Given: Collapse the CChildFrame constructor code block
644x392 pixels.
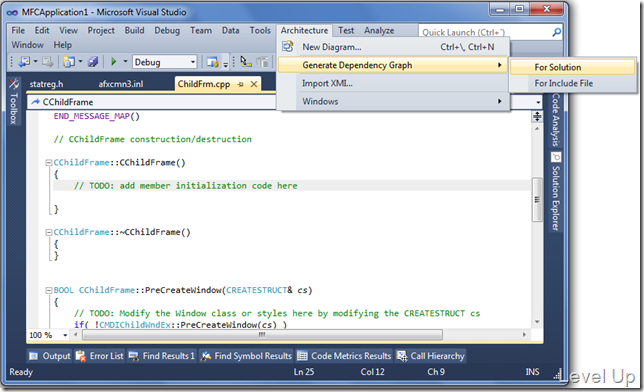Looking at the screenshot, I should point(48,163).
